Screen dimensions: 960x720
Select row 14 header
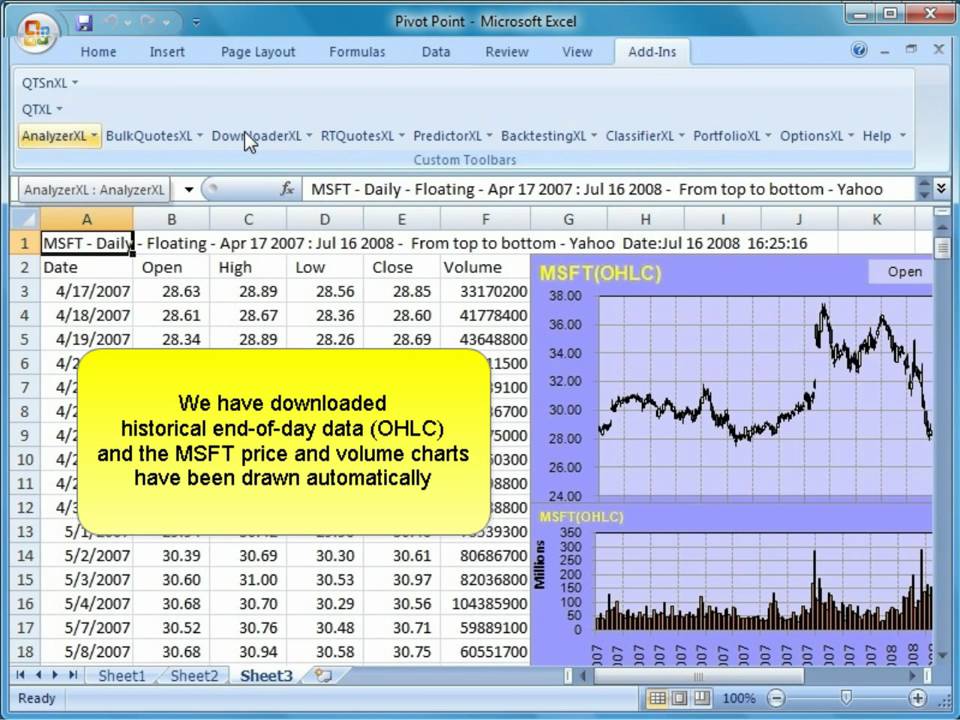point(24,555)
